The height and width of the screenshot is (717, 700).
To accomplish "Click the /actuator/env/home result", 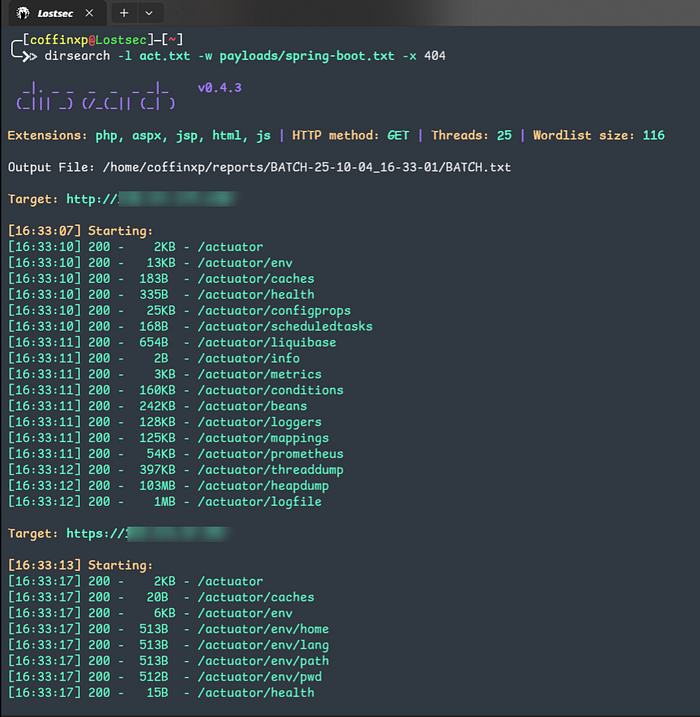I will [x=169, y=629].
